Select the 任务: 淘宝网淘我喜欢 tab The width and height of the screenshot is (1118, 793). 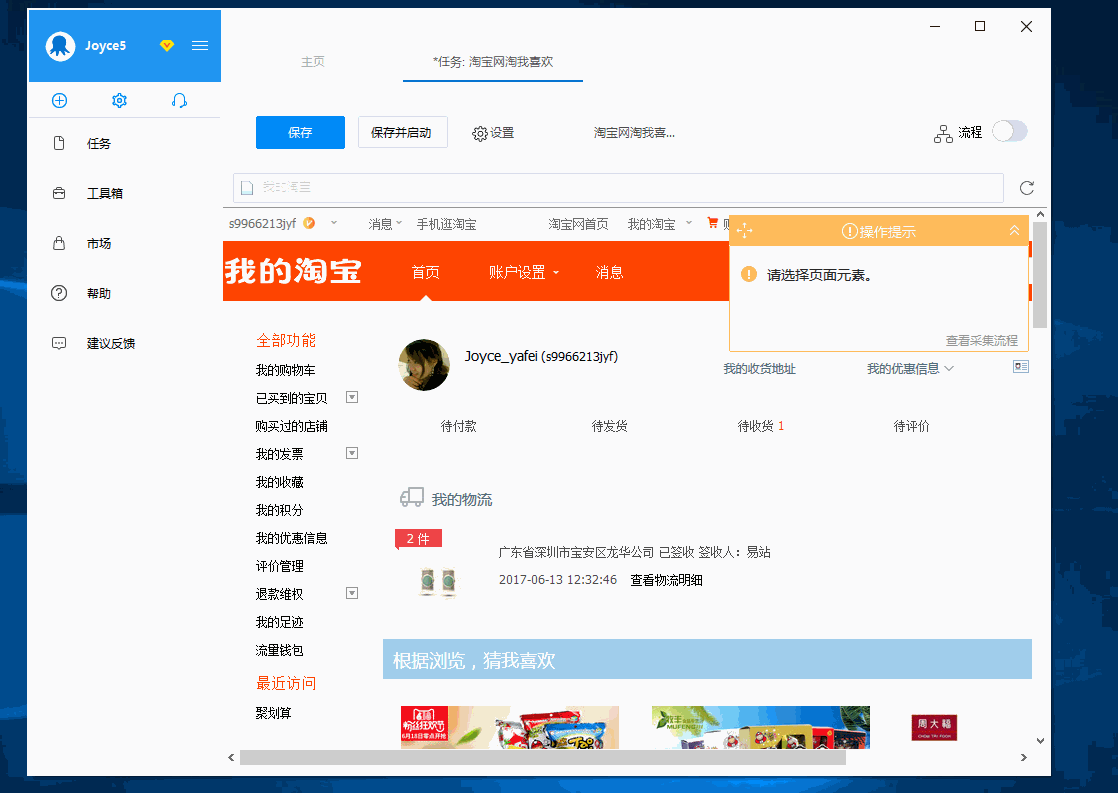point(493,61)
